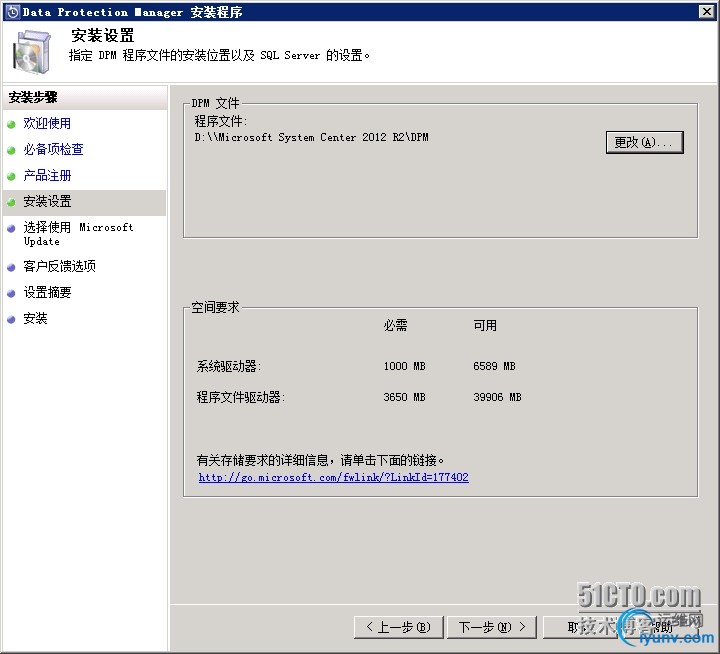The image size is (720, 654).
Task: Go to the 设置摘要 step
Action: coord(47,293)
